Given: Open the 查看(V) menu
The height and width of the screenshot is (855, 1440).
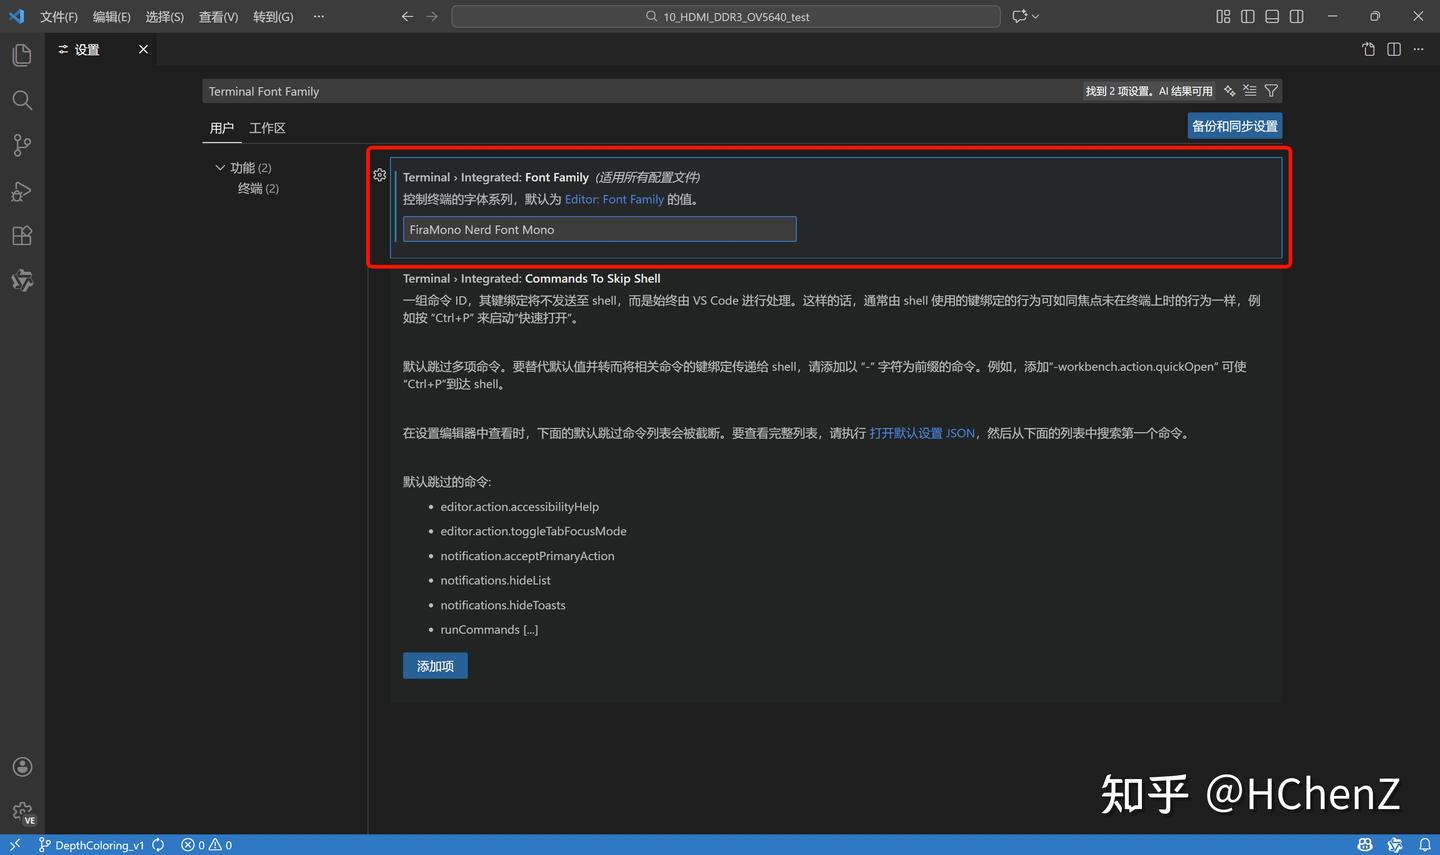Looking at the screenshot, I should [x=218, y=17].
